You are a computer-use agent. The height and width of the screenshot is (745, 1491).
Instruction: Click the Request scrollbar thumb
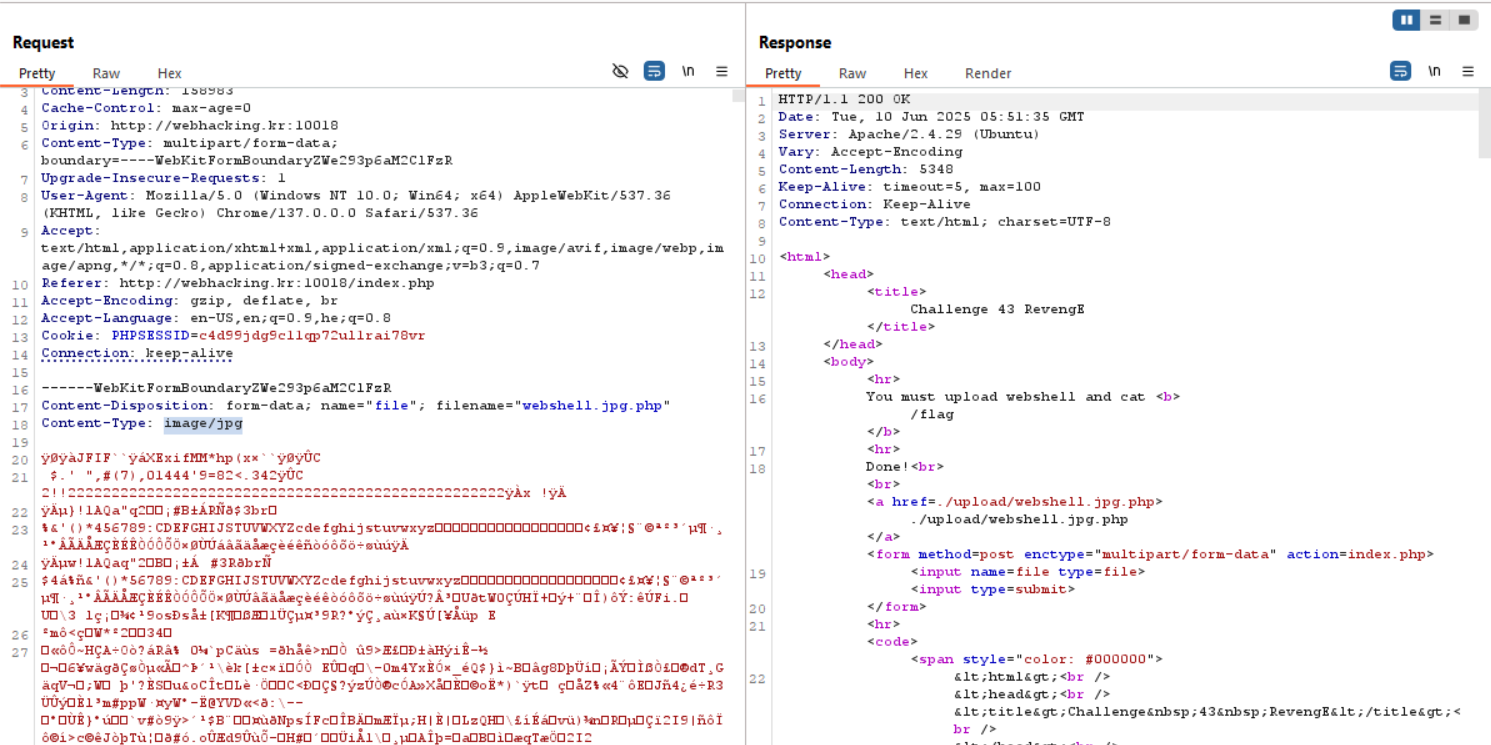[737, 95]
